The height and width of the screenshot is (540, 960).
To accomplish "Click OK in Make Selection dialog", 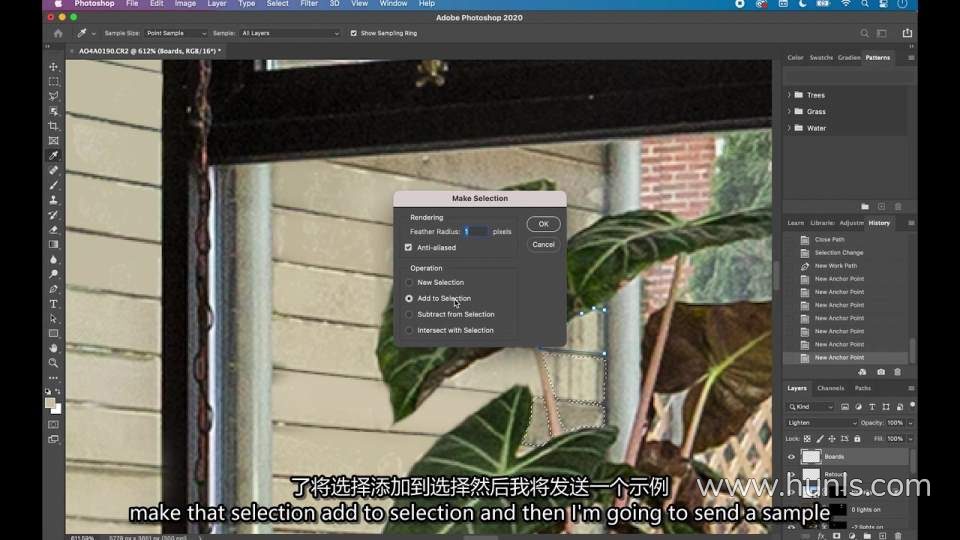I will pyautogui.click(x=543, y=224).
